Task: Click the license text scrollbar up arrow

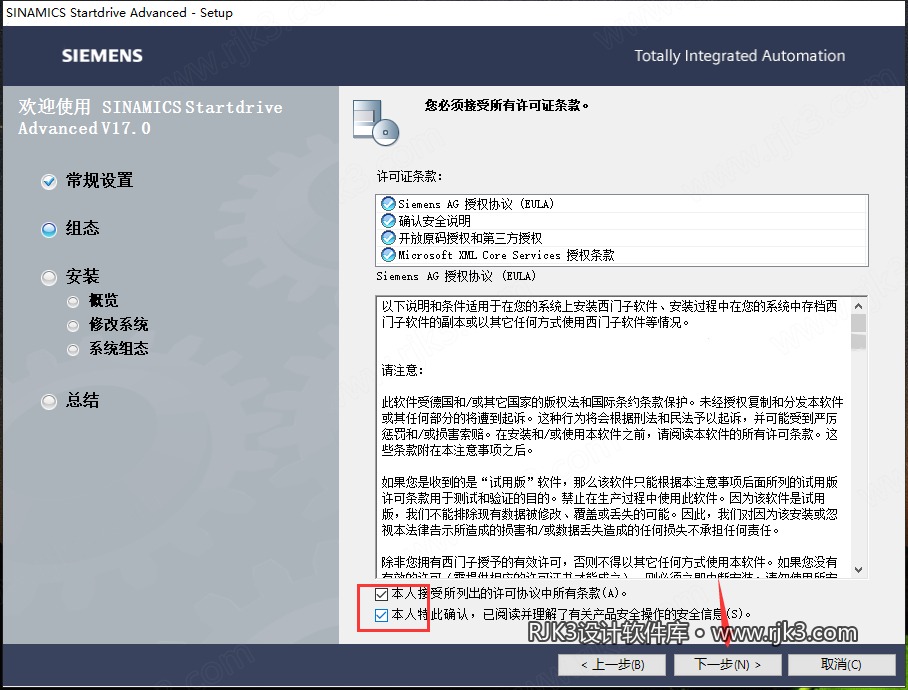Action: (x=859, y=306)
